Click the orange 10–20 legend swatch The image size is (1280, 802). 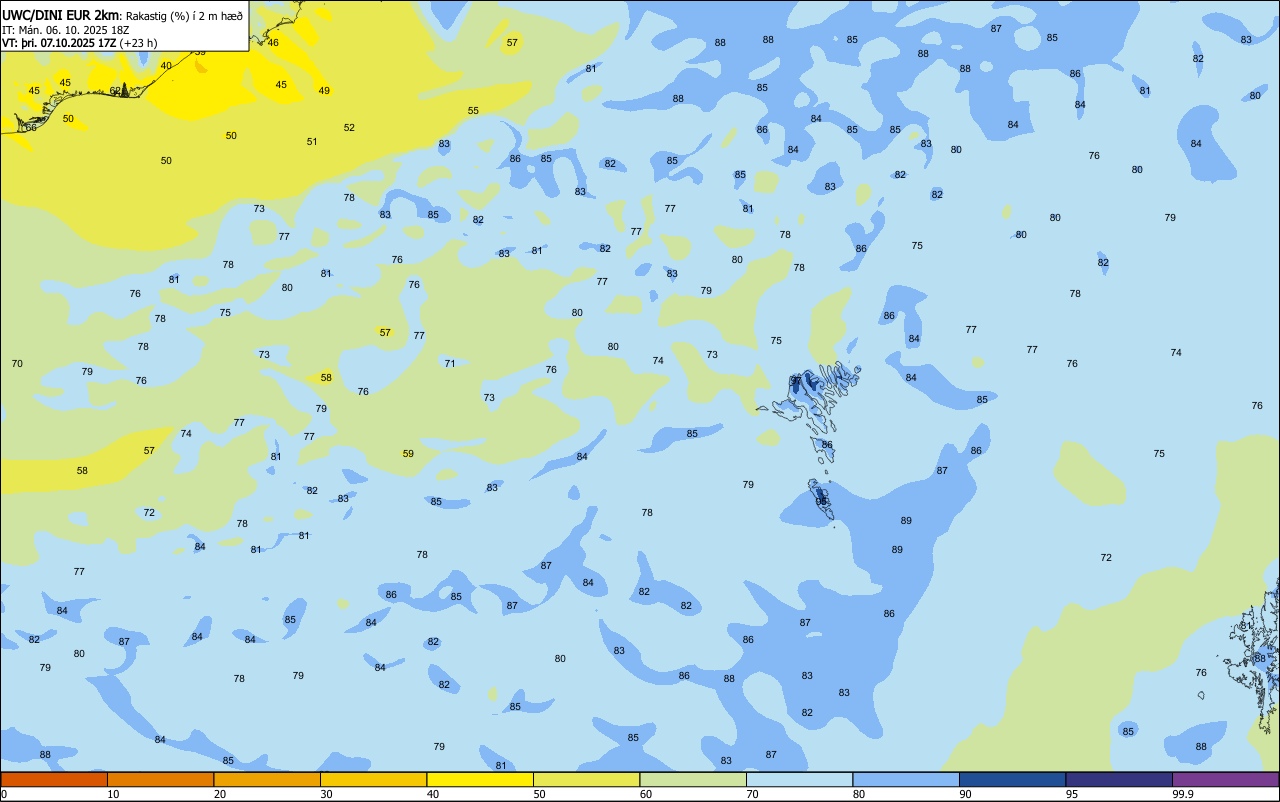160,779
